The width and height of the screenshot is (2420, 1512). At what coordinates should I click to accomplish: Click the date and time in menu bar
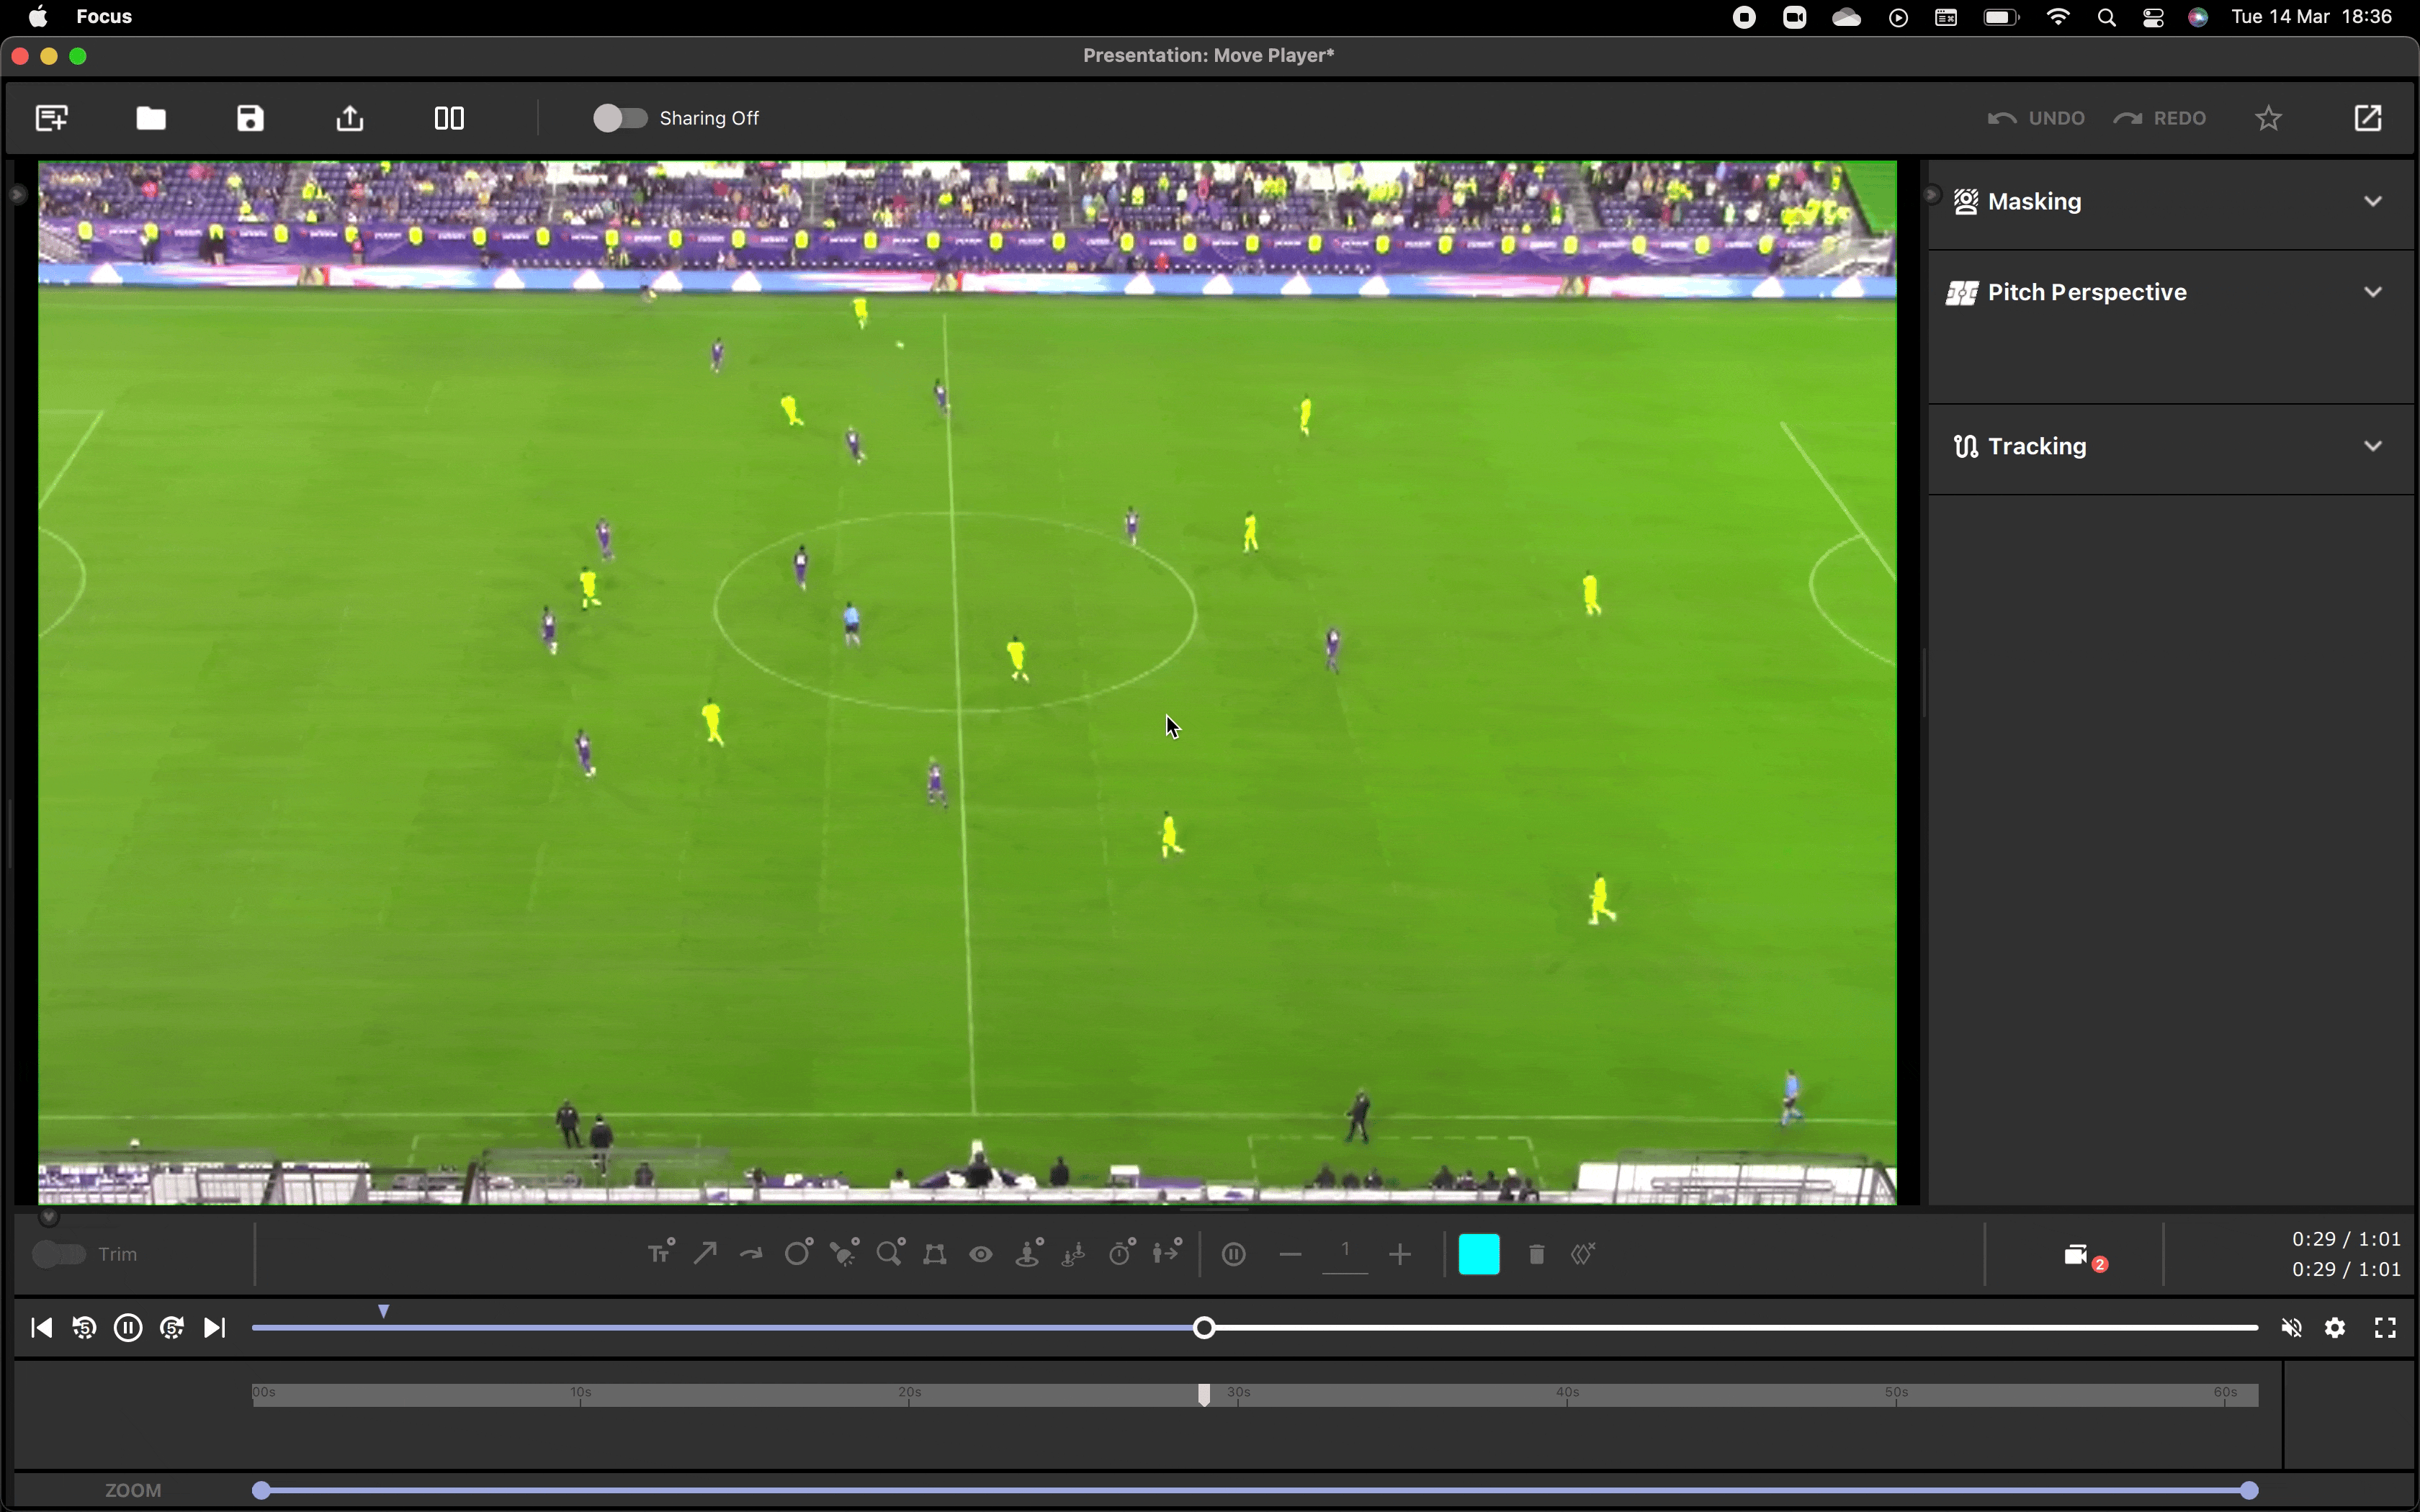(2311, 16)
